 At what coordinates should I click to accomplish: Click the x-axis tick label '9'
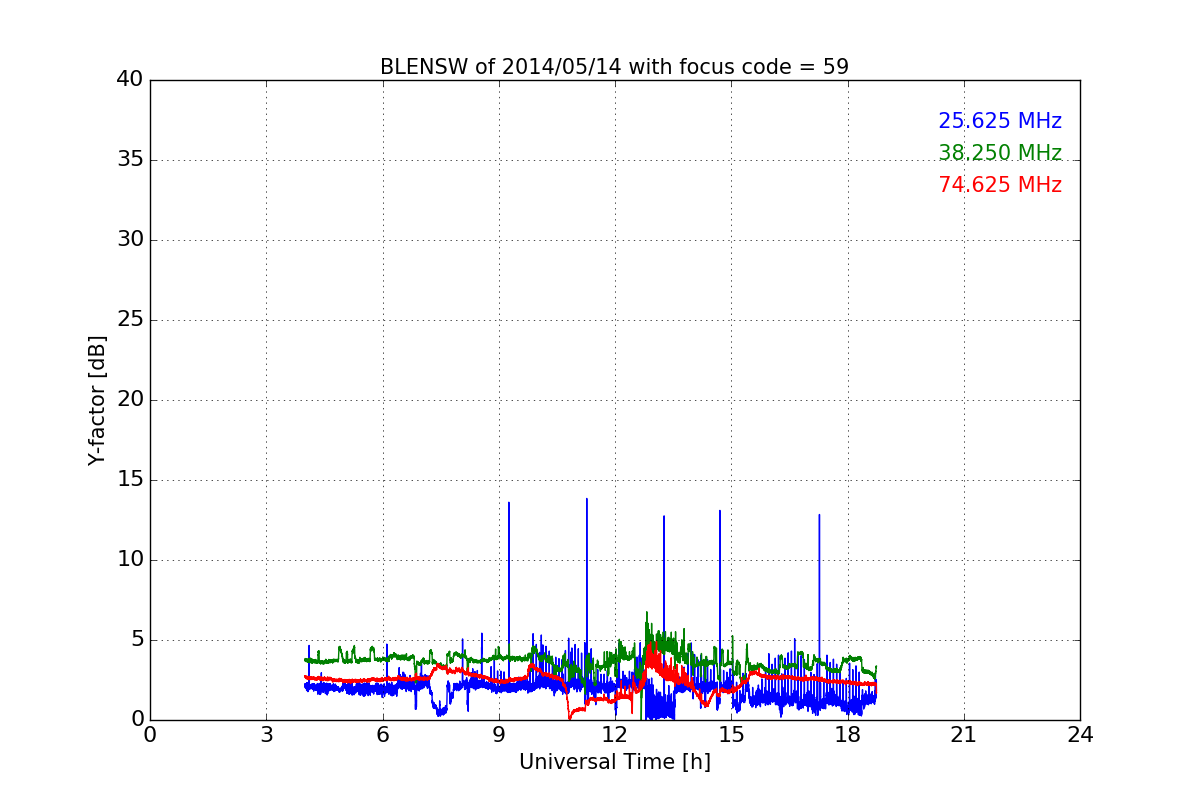[499, 735]
